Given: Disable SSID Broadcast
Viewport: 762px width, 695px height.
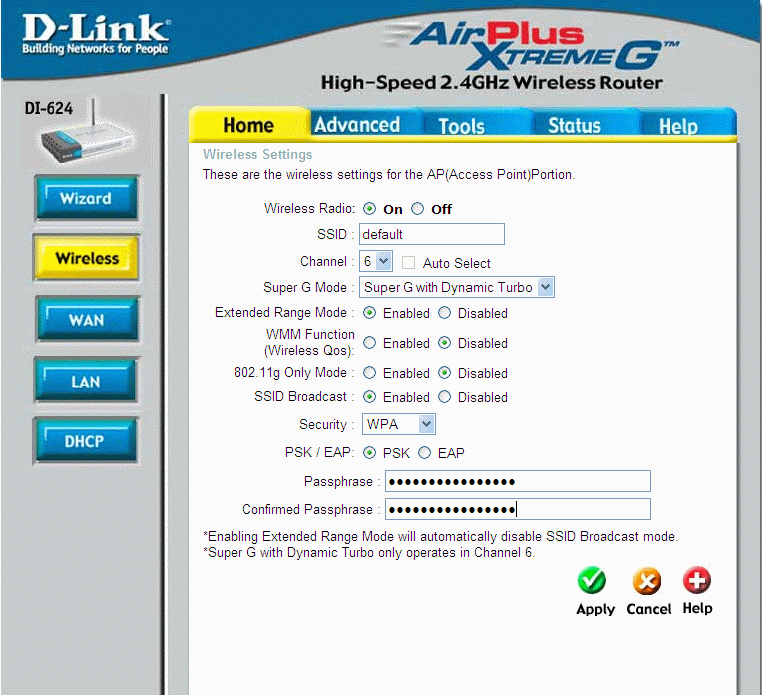Looking at the screenshot, I should pyautogui.click(x=445, y=397).
